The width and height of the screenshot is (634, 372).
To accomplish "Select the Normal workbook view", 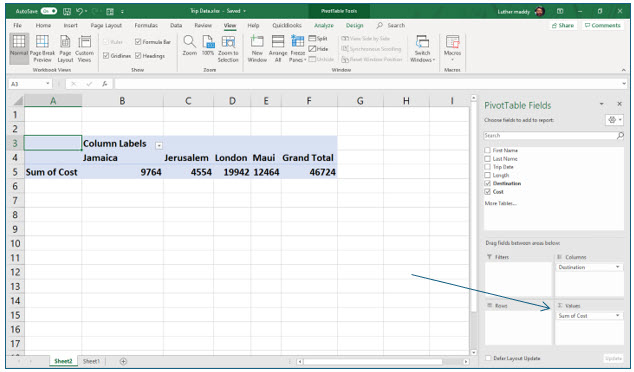I will tap(19, 48).
